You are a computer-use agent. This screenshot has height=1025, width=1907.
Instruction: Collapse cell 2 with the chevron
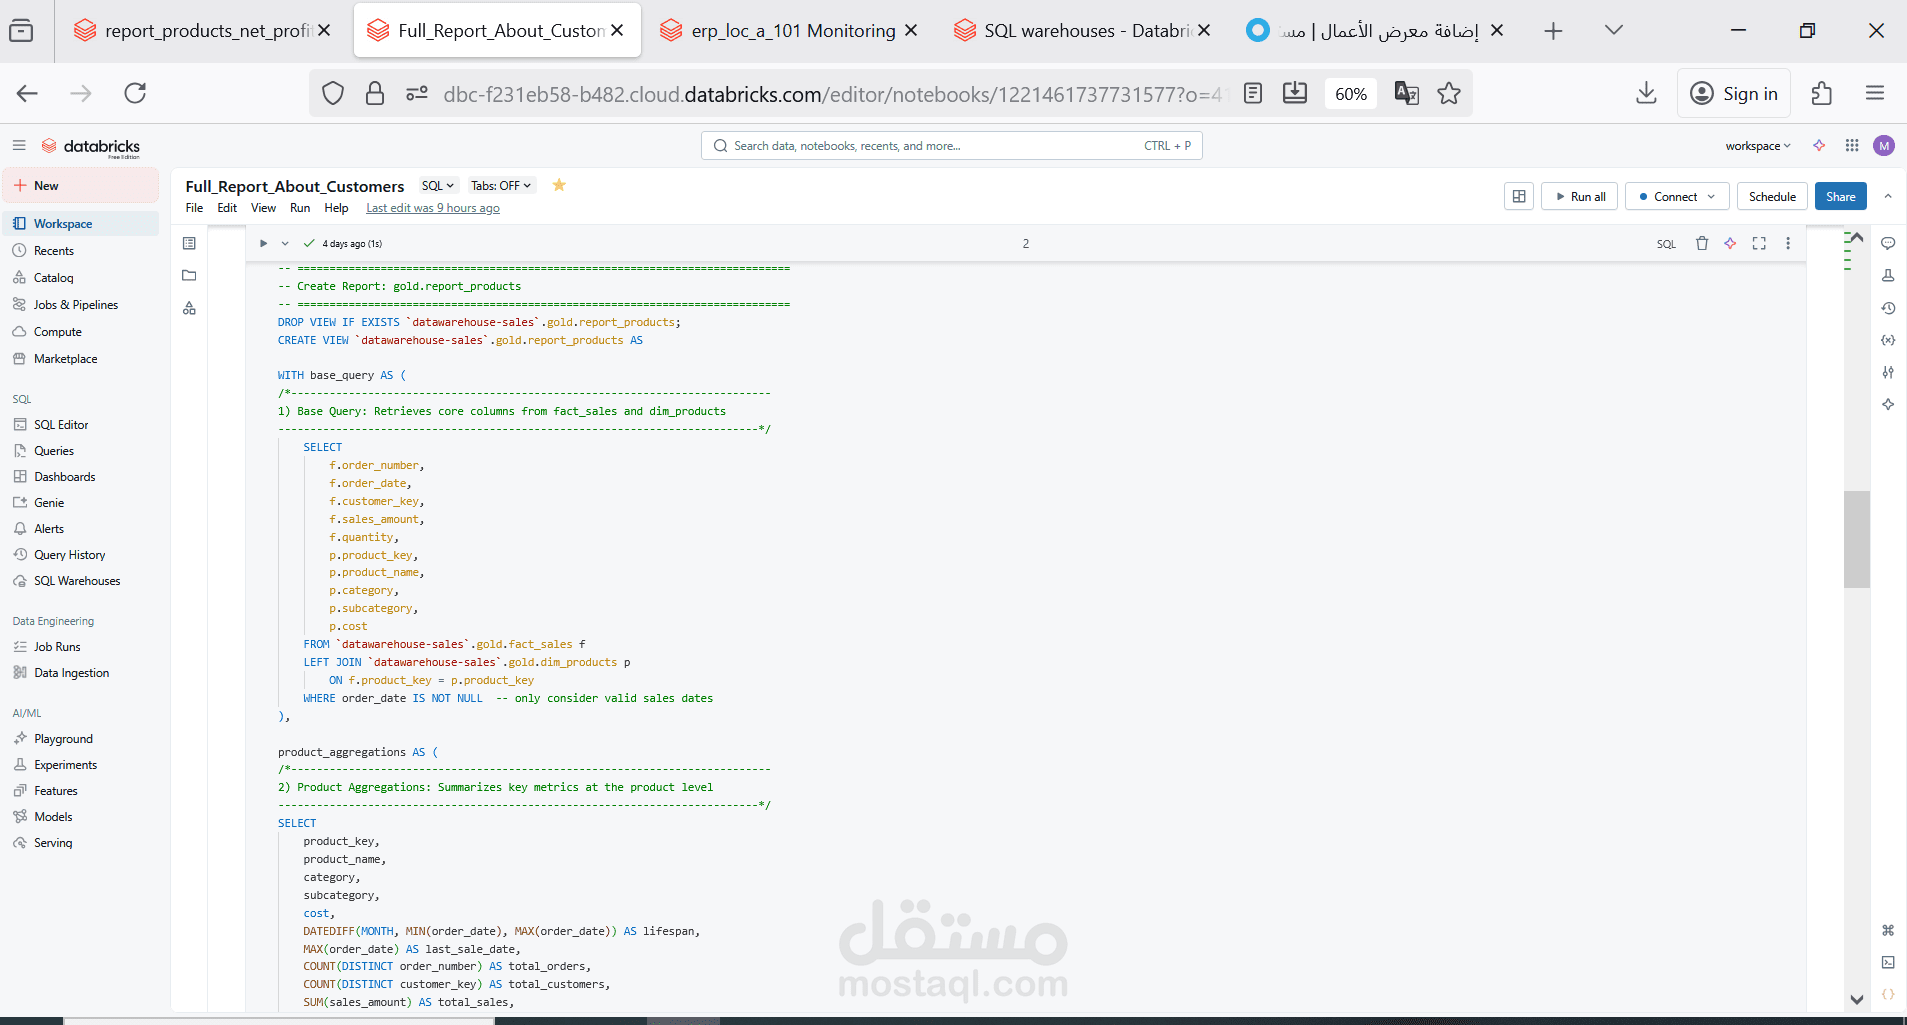pos(285,243)
